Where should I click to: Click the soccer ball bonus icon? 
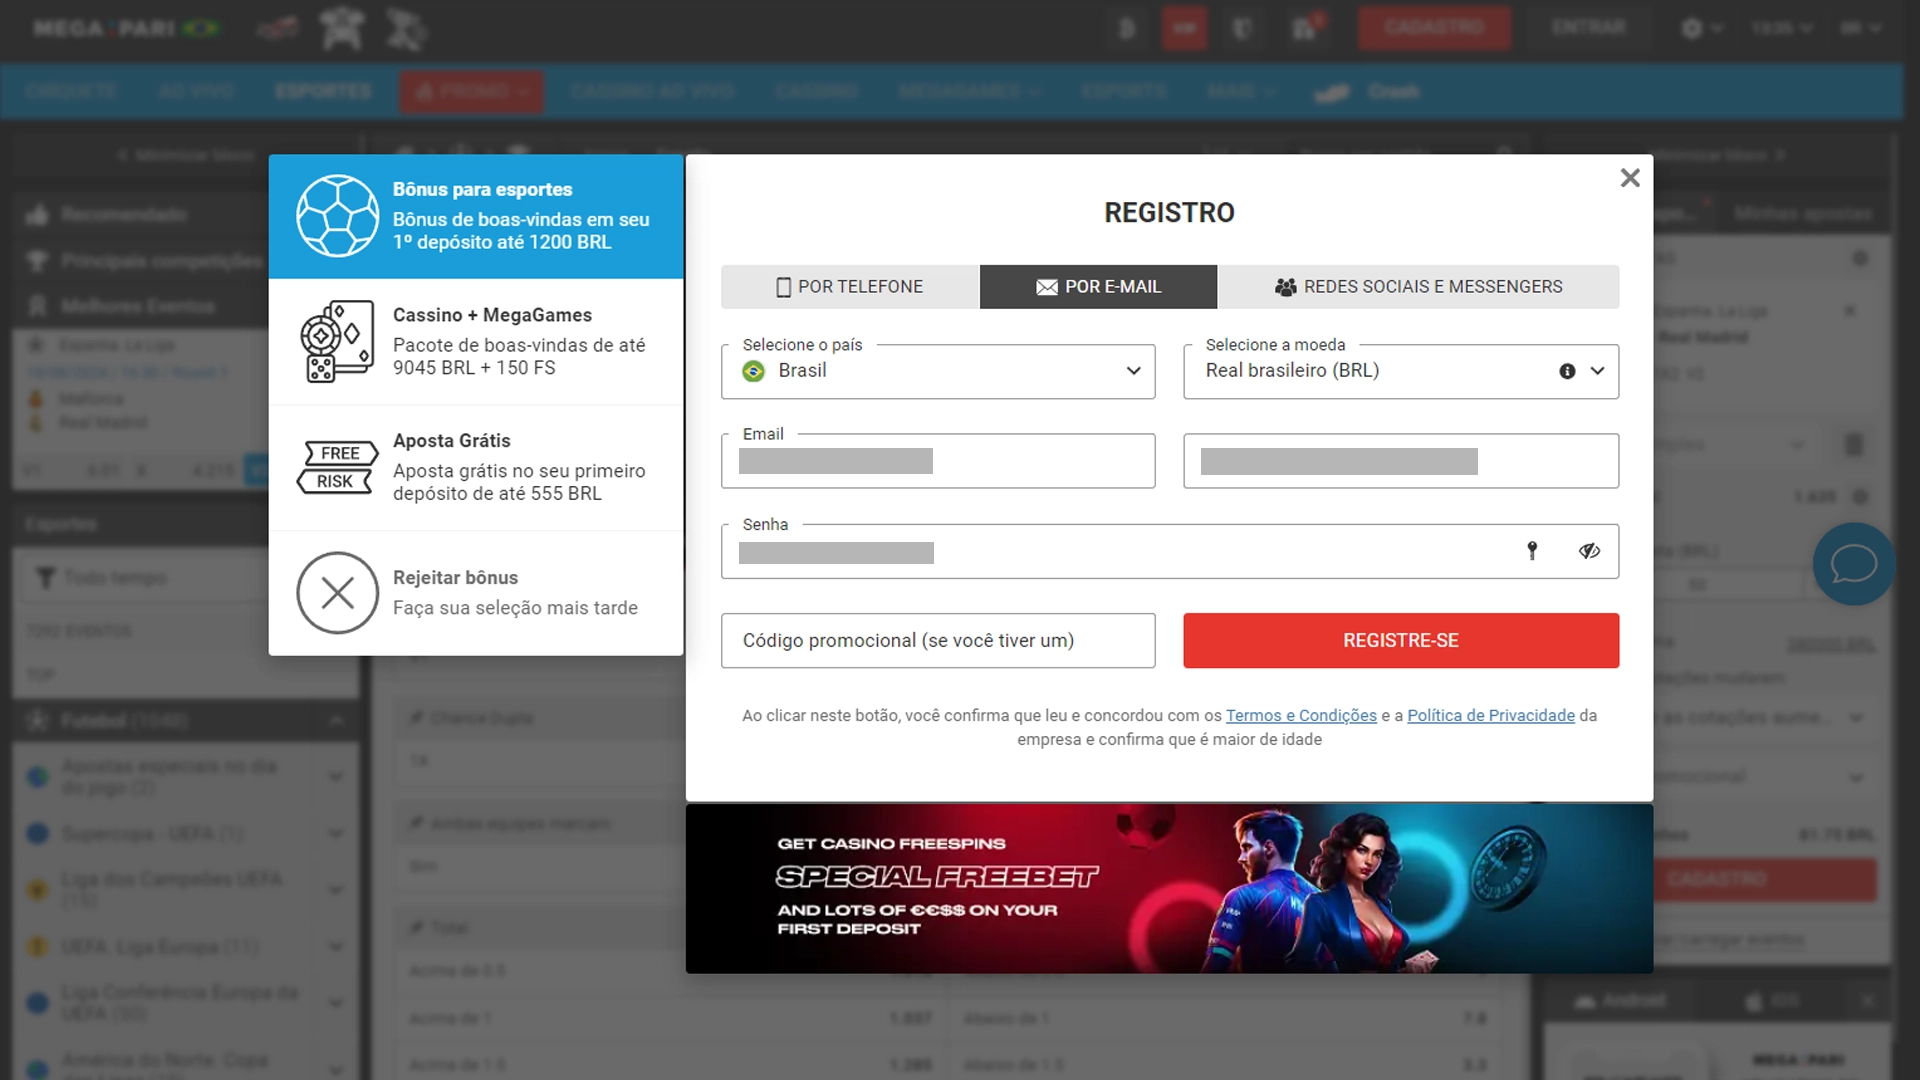(338, 216)
